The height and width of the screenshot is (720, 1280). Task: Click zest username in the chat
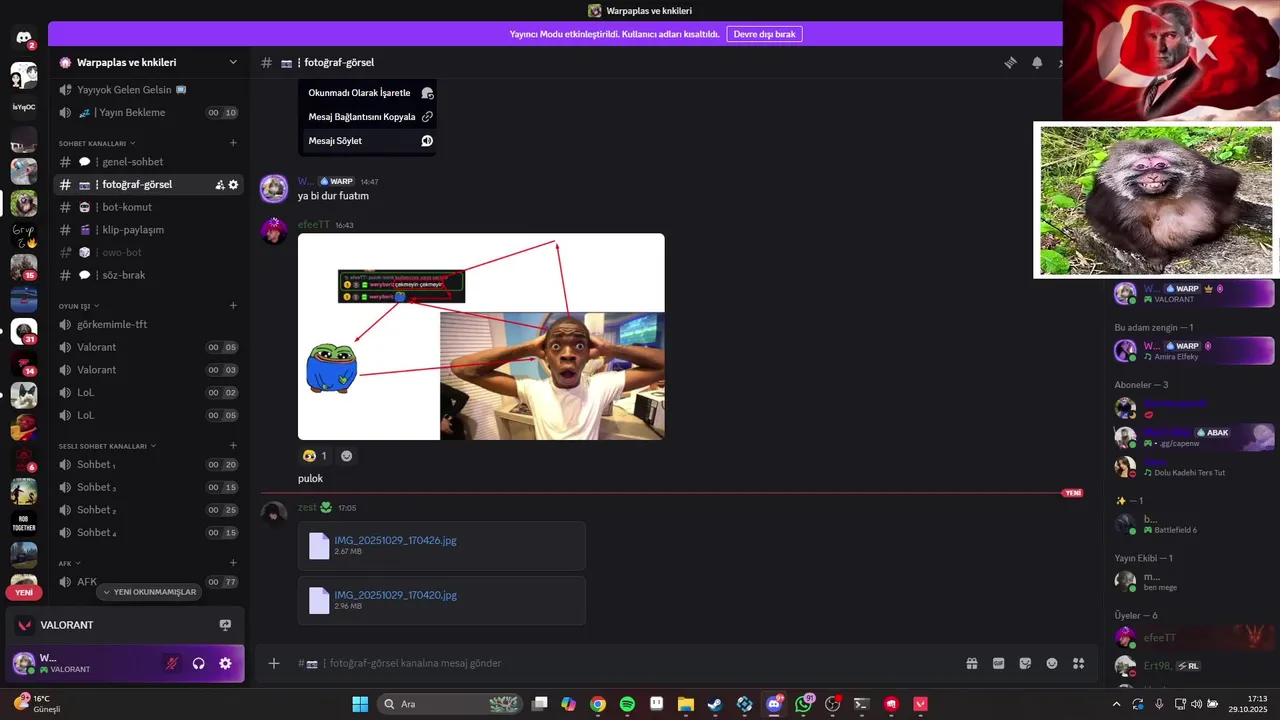[307, 507]
